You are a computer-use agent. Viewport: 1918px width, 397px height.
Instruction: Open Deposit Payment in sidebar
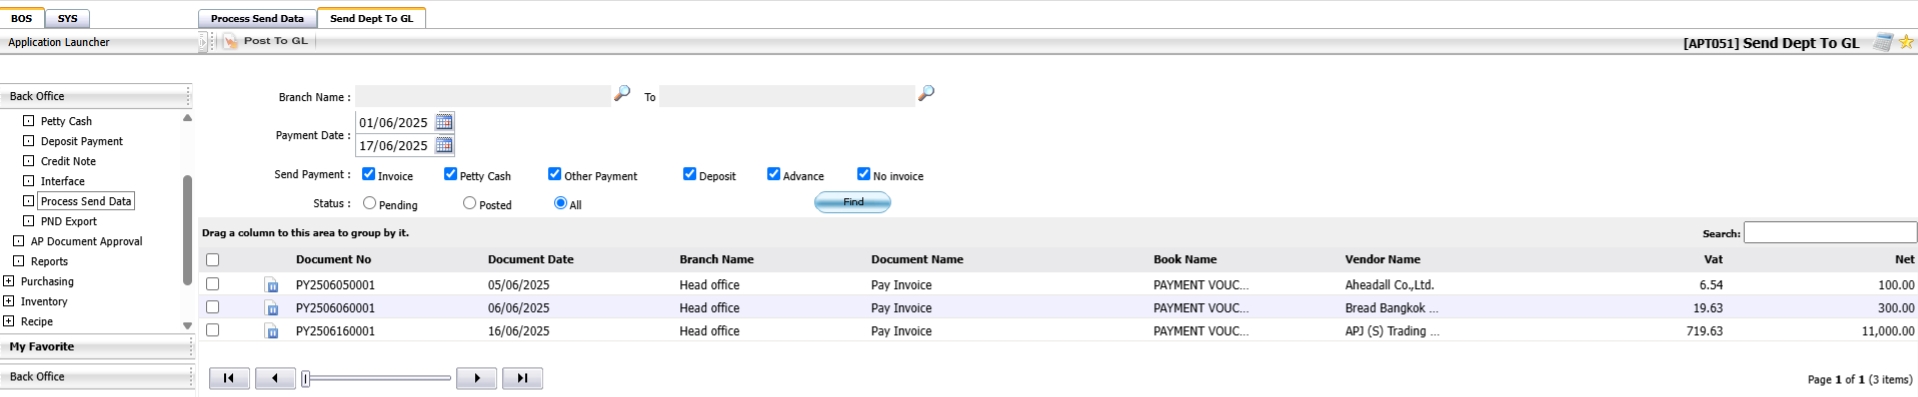pos(82,141)
